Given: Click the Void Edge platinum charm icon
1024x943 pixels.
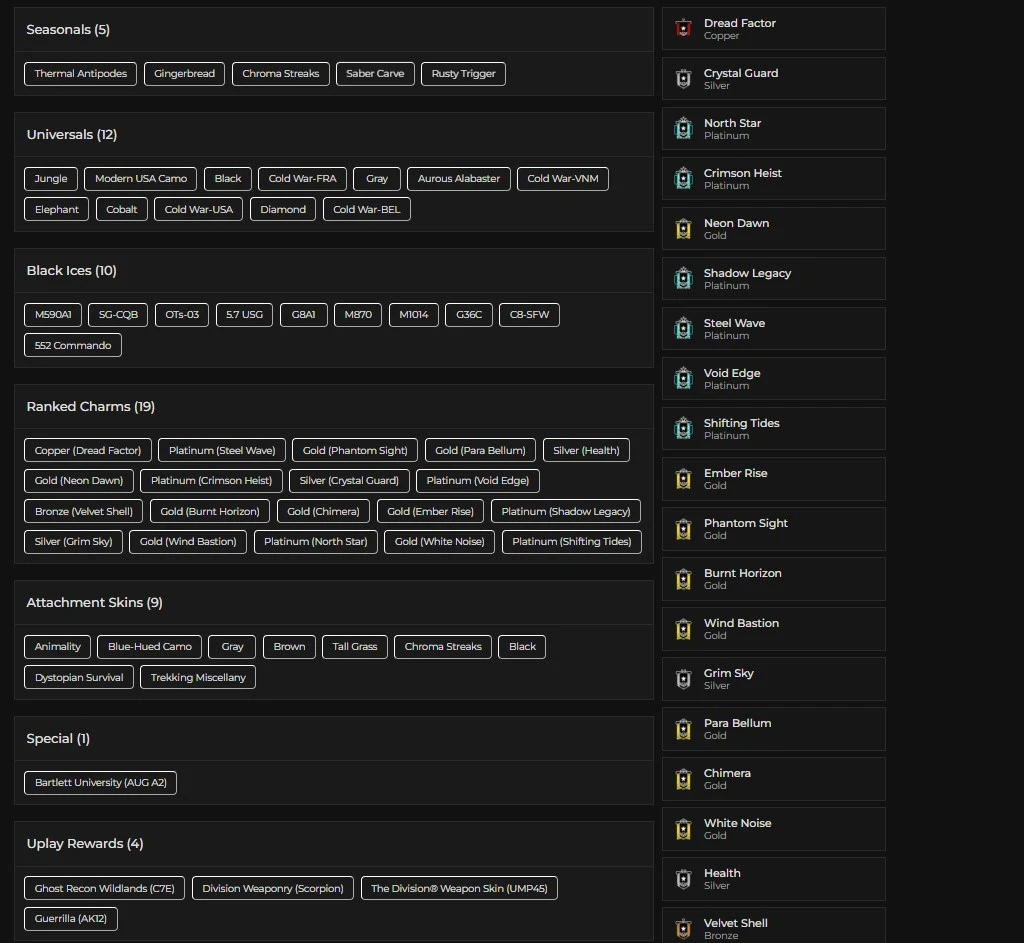Looking at the screenshot, I should coord(683,378).
